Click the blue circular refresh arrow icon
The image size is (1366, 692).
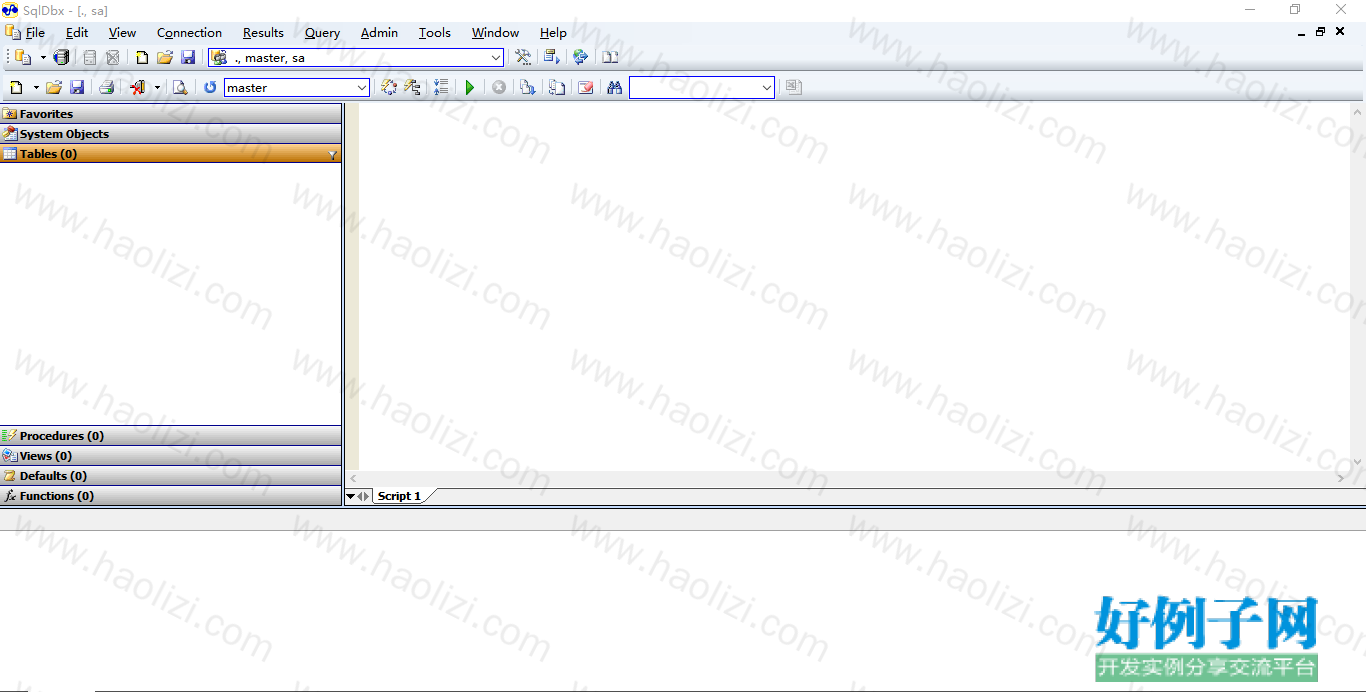click(210, 88)
